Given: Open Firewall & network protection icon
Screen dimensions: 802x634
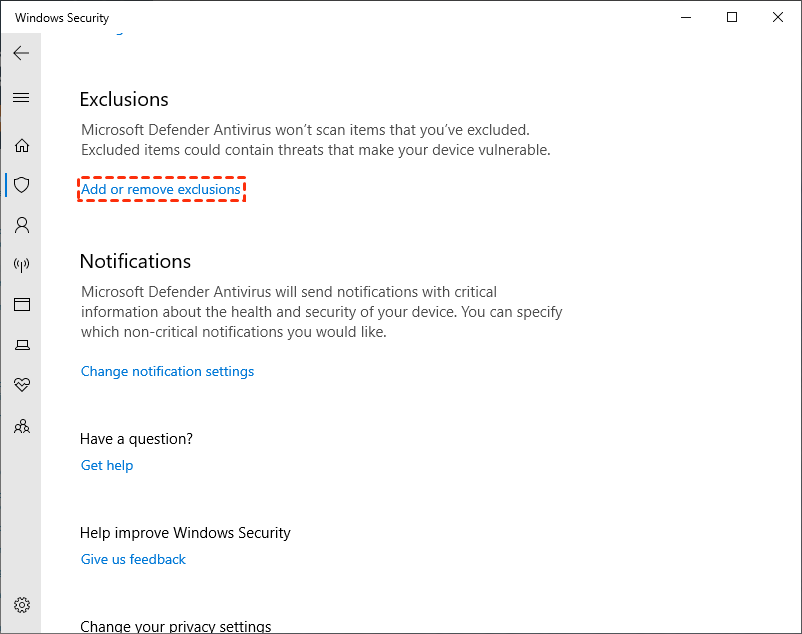Looking at the screenshot, I should [x=22, y=265].
